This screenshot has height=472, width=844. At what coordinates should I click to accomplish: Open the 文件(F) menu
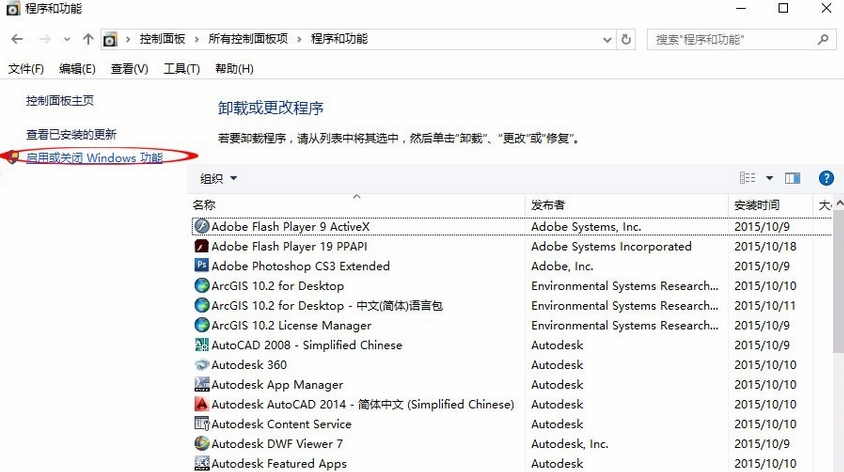pyautogui.click(x=26, y=69)
